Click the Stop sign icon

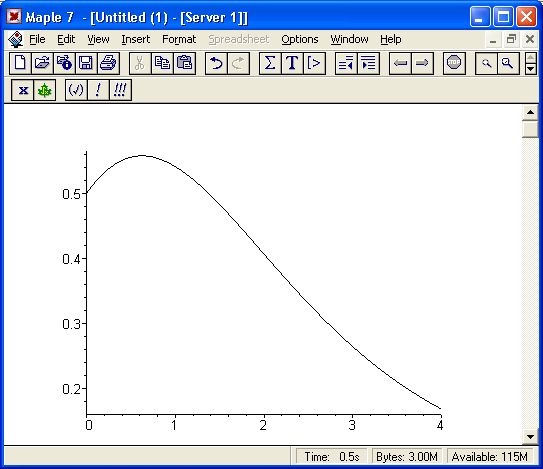pos(454,63)
